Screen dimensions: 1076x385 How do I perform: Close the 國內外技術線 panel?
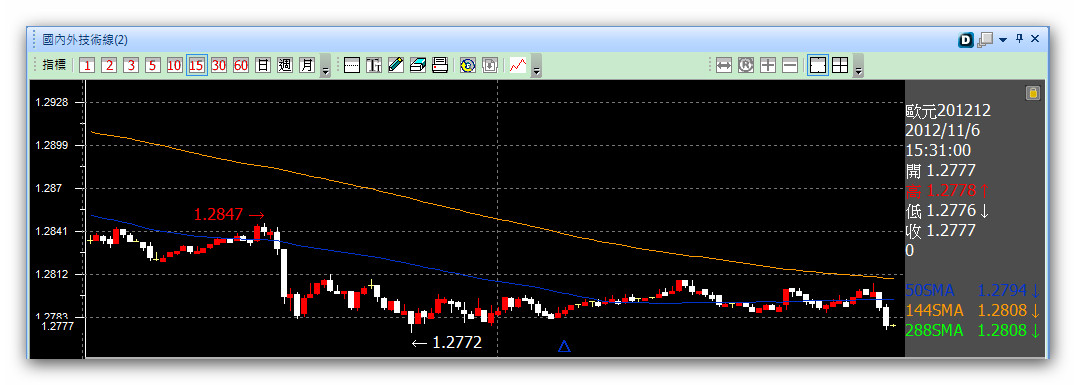[1036, 39]
